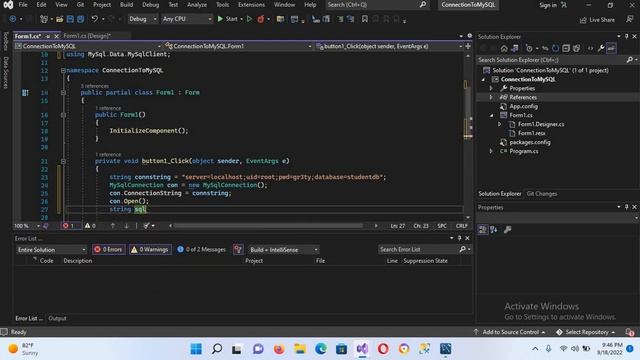Viewport: 640px width, 360px height.
Task: Click Categorized icon in Properties panel
Action: 482,230
